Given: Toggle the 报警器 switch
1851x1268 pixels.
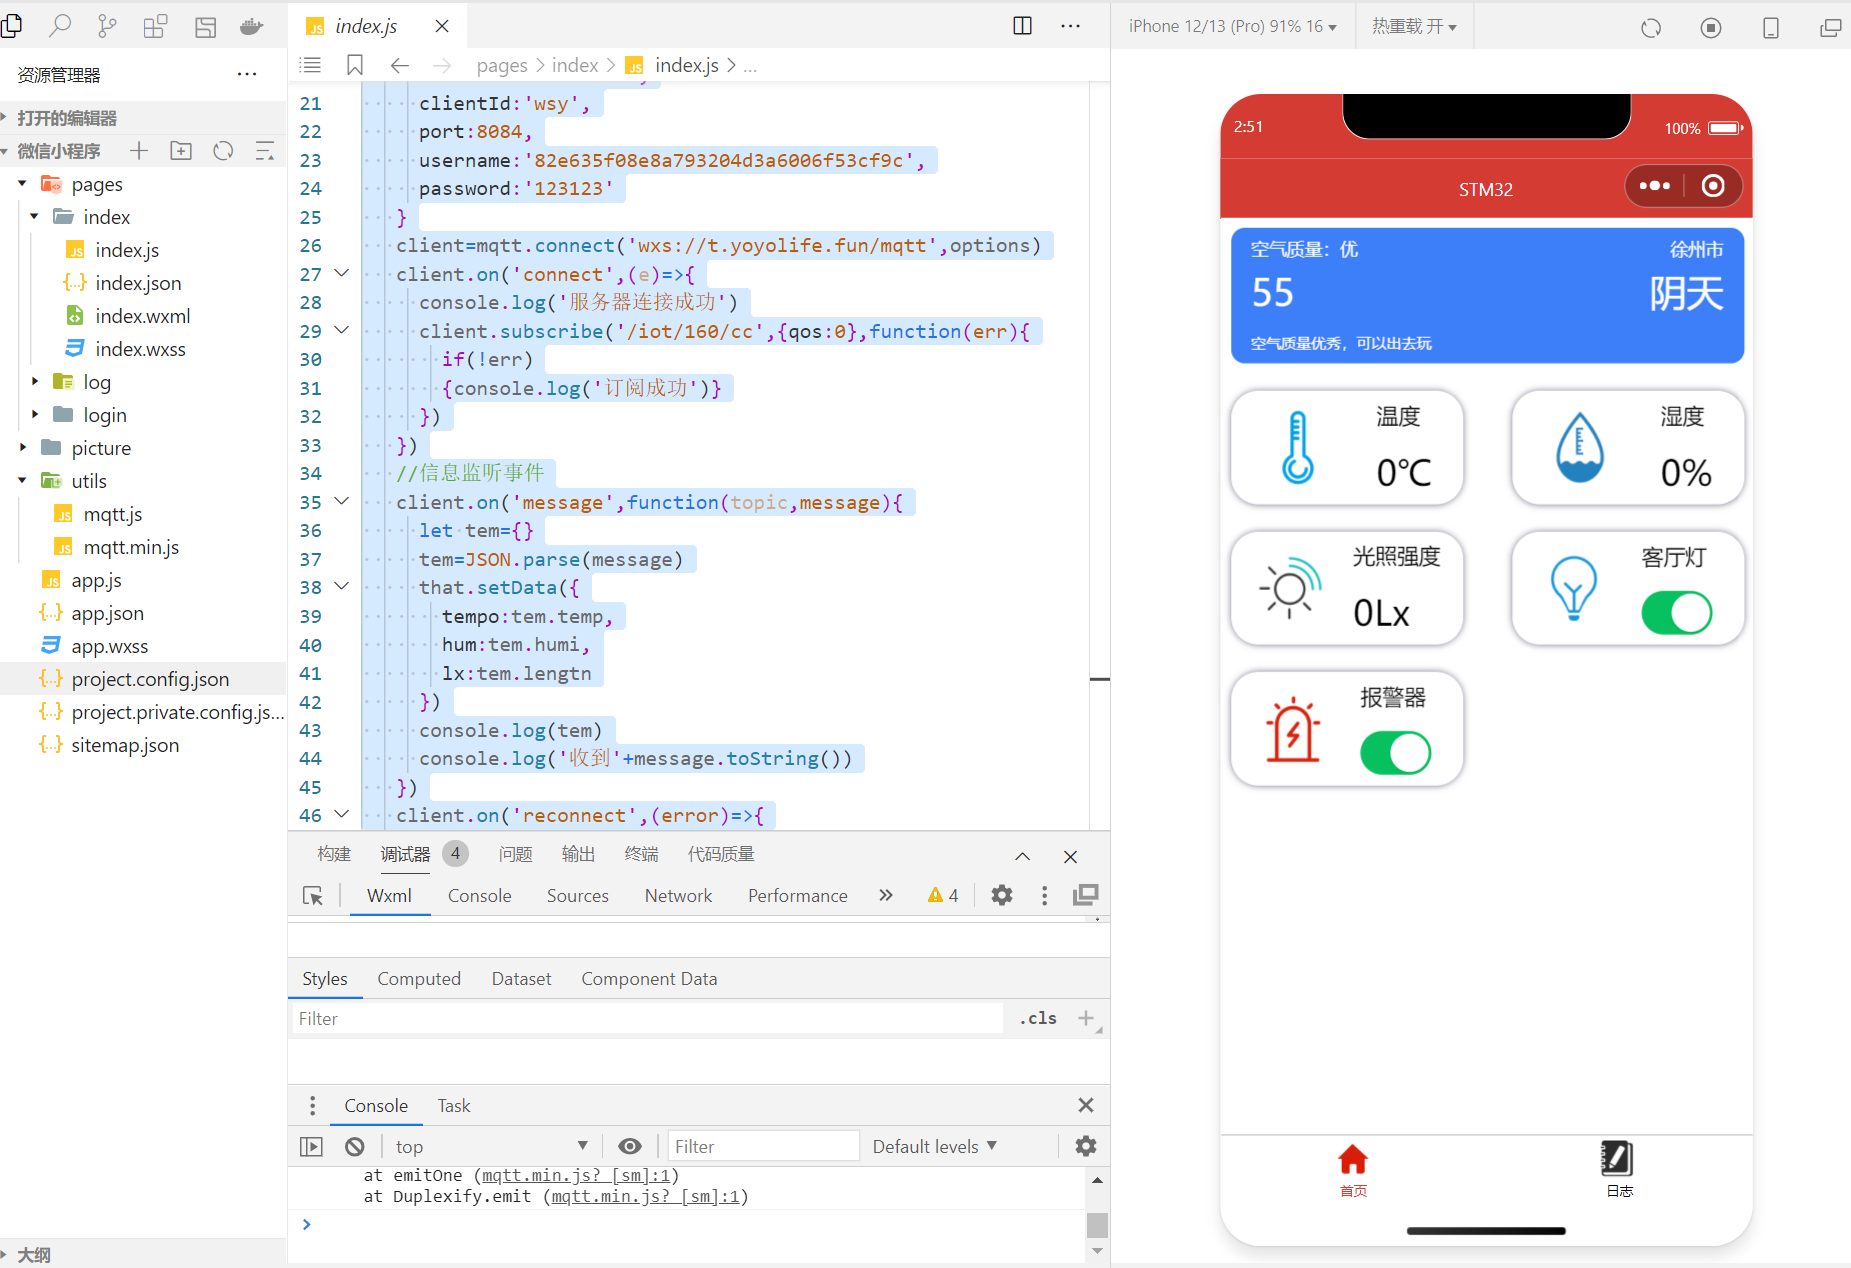Looking at the screenshot, I should (1395, 752).
